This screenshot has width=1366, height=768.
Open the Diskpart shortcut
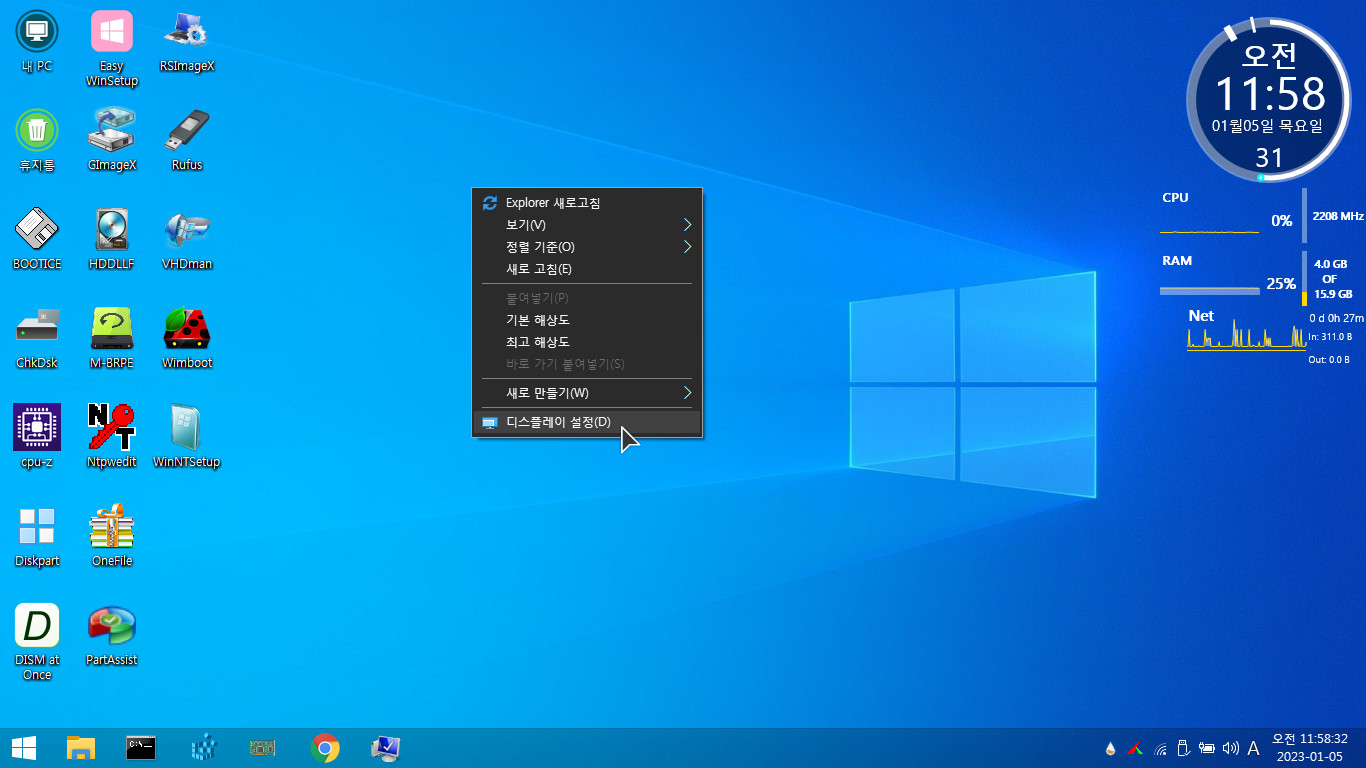pyautogui.click(x=37, y=535)
